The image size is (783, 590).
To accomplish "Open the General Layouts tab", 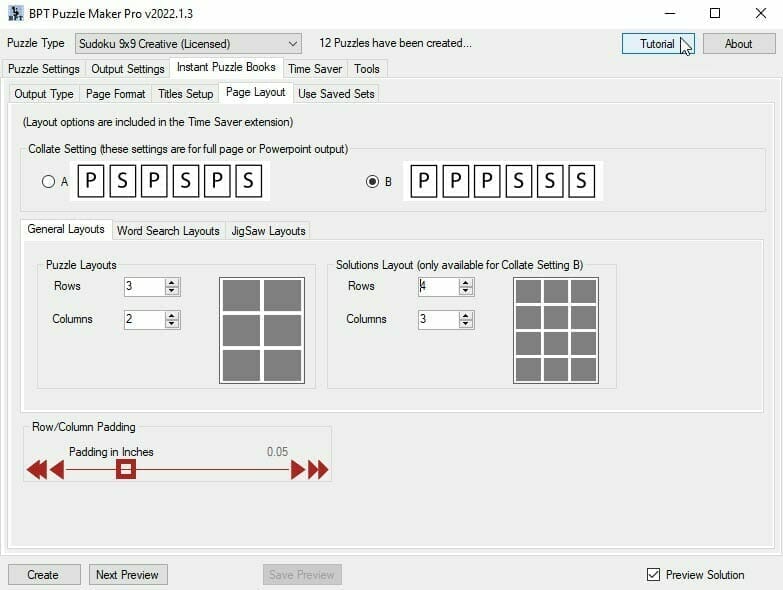I will (x=66, y=229).
